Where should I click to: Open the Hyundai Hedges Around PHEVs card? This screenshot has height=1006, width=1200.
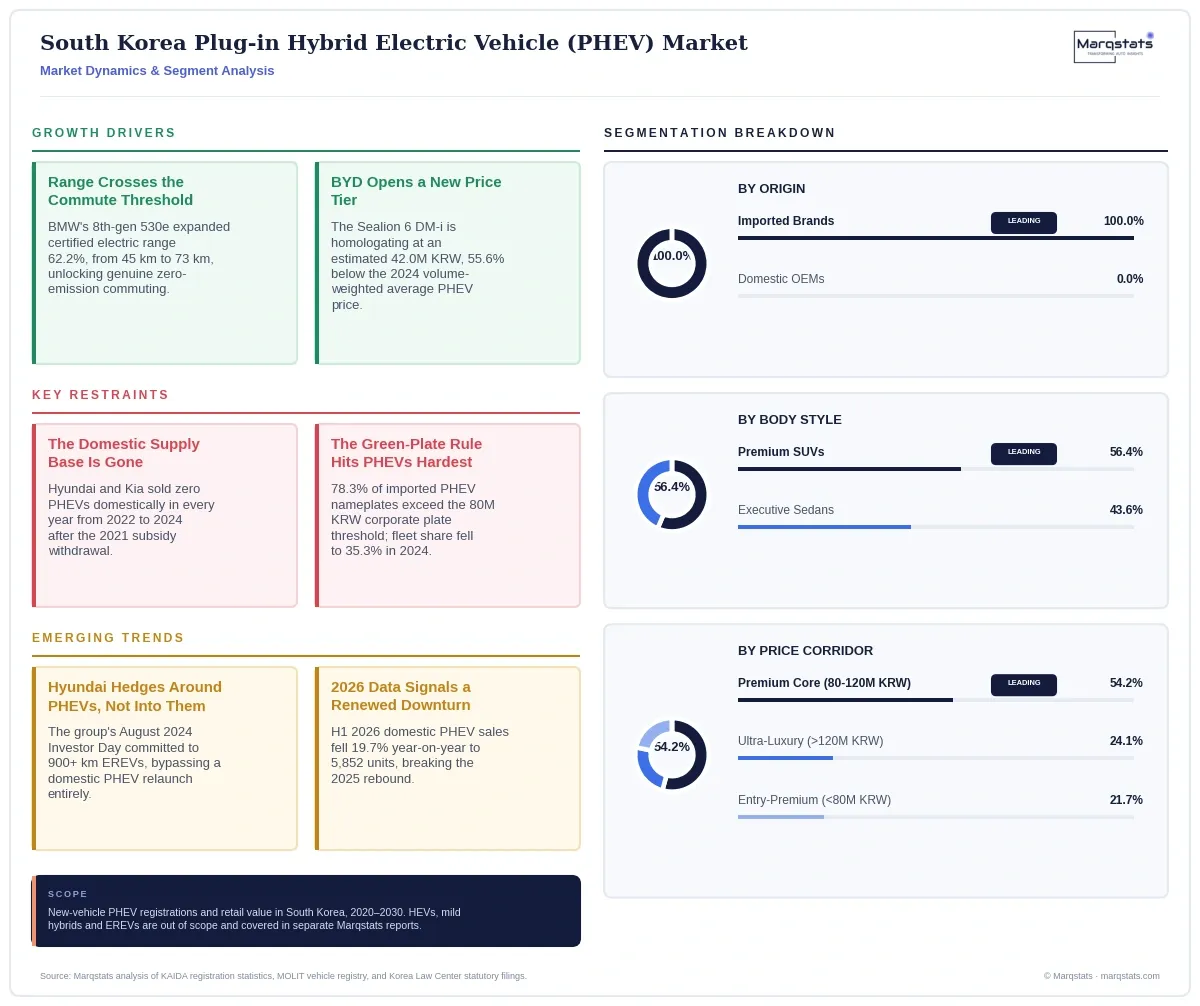point(165,758)
